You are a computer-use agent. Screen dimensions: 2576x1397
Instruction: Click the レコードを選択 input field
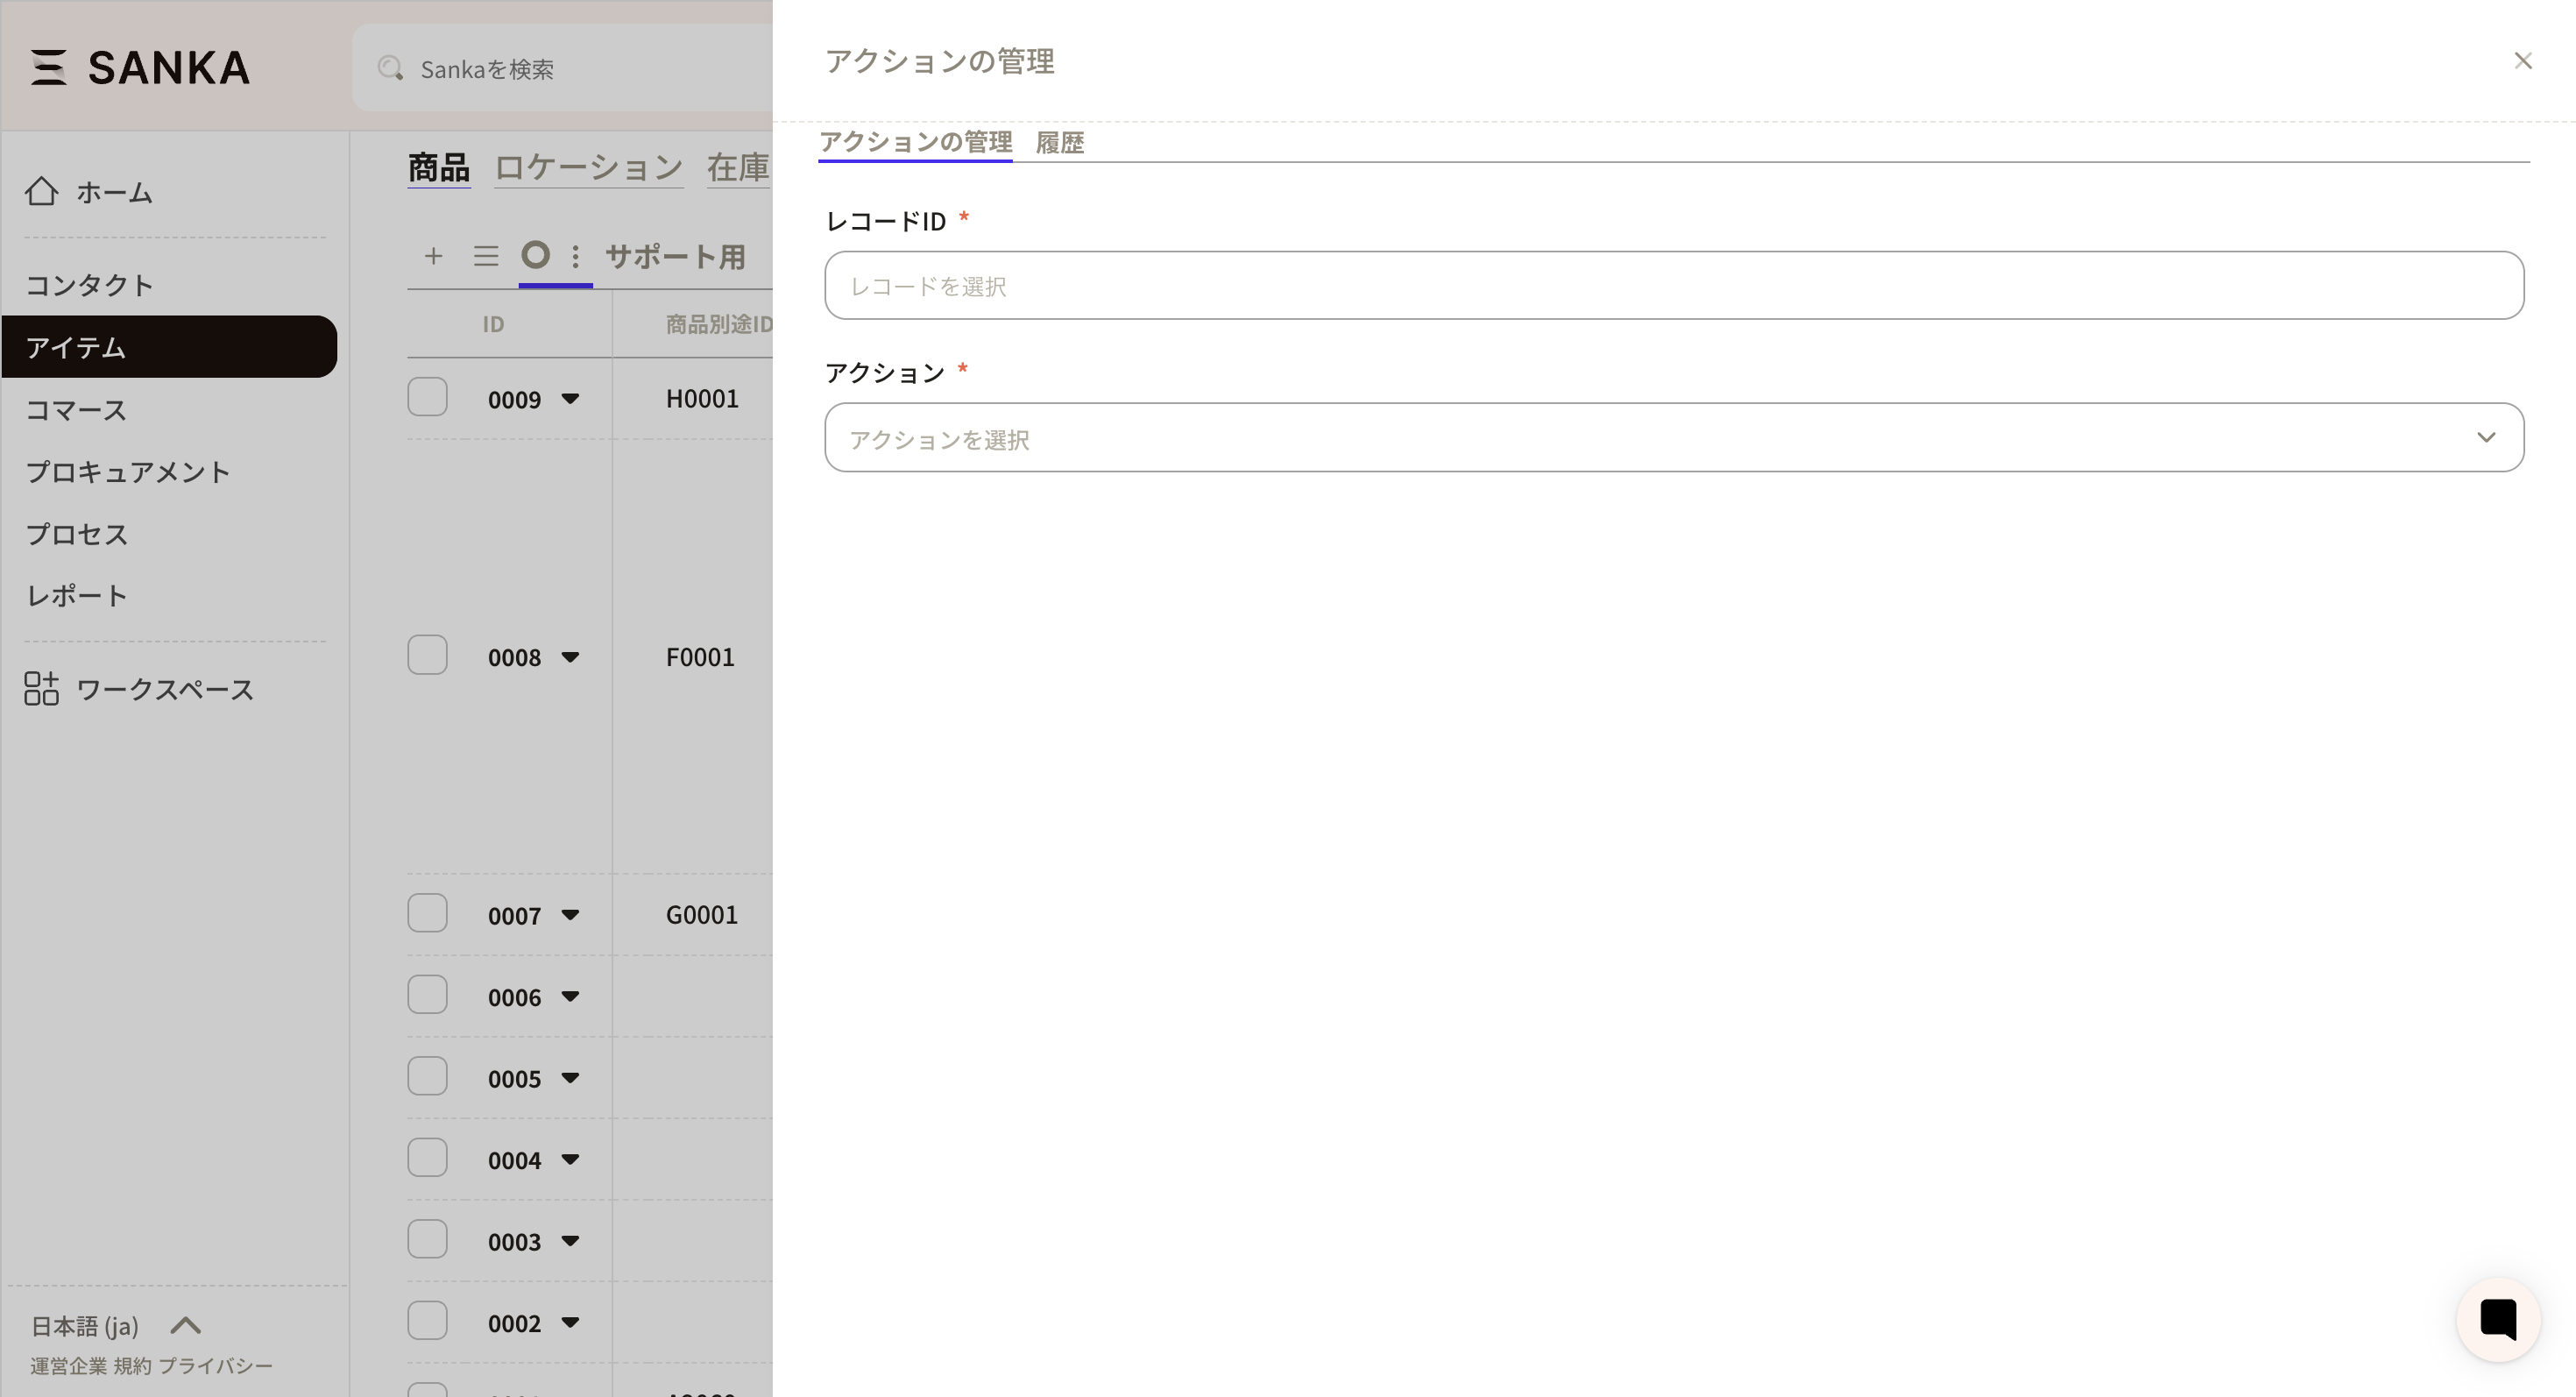coord(1673,286)
